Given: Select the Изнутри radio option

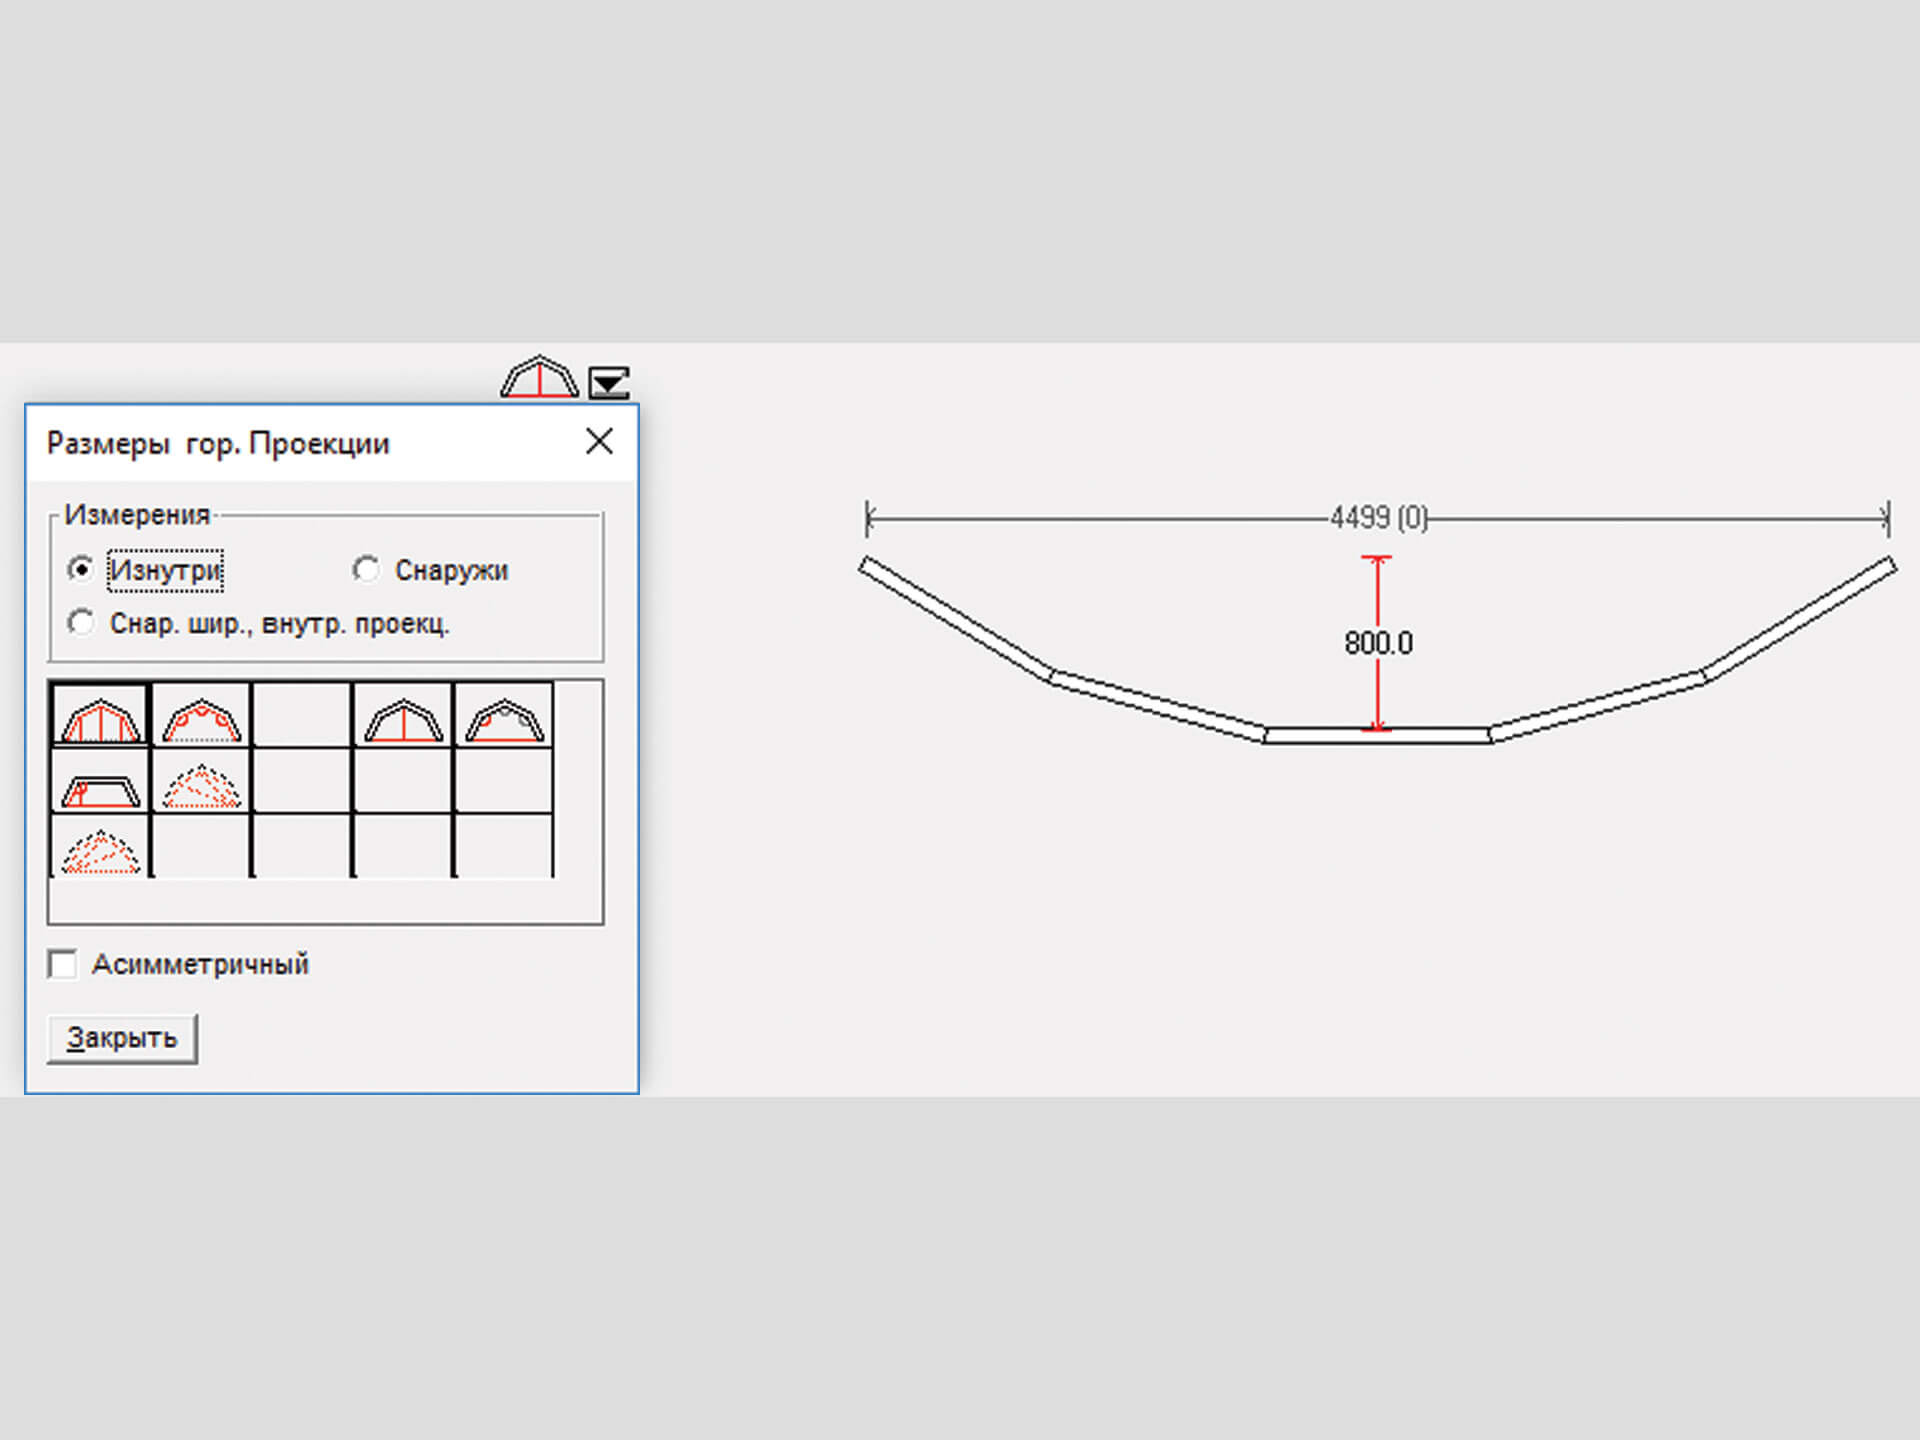Looking at the screenshot, I should coord(81,569).
